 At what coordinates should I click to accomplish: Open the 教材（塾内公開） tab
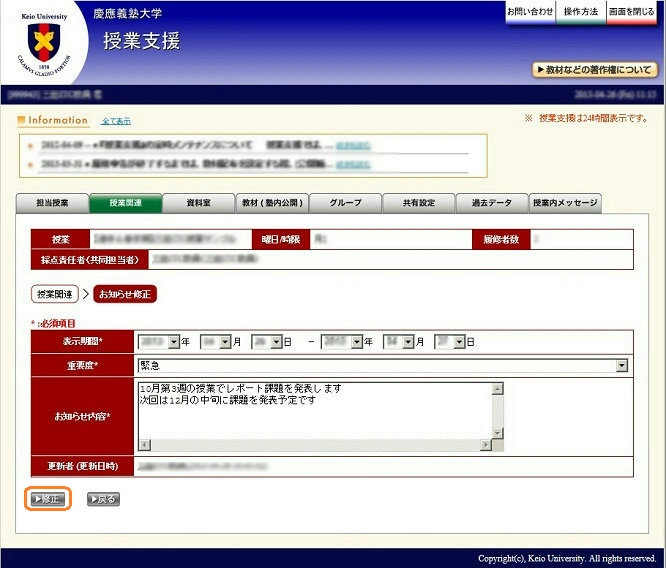click(x=272, y=203)
